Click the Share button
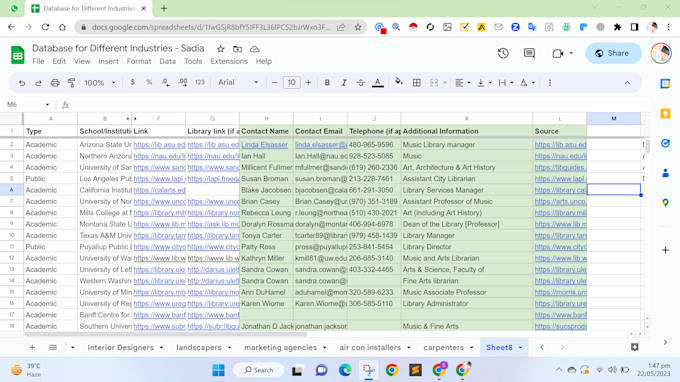Screen dimensions: 680x382 [613, 53]
